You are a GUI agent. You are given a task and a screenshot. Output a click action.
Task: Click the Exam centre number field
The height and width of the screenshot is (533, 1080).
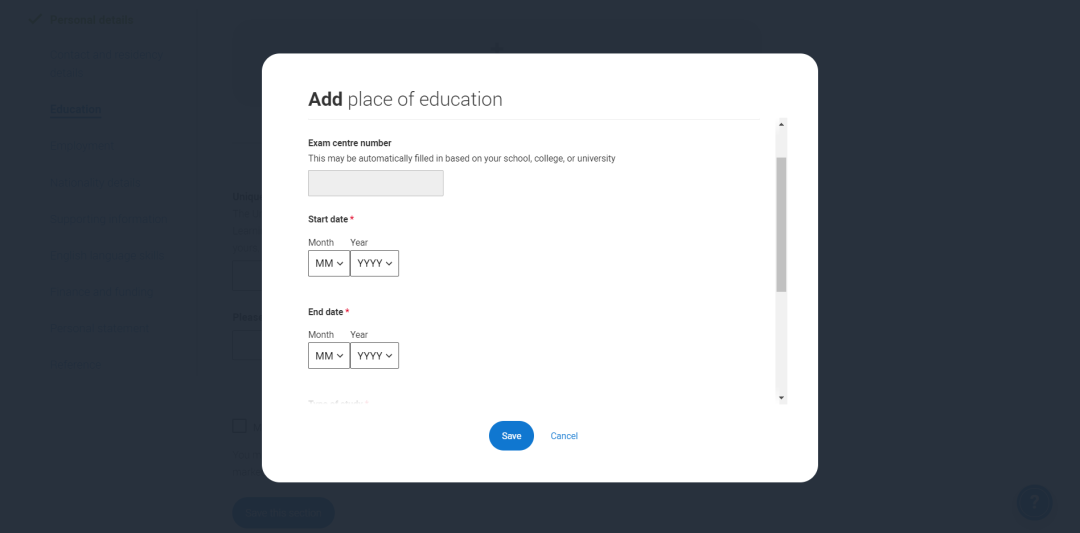(x=375, y=183)
